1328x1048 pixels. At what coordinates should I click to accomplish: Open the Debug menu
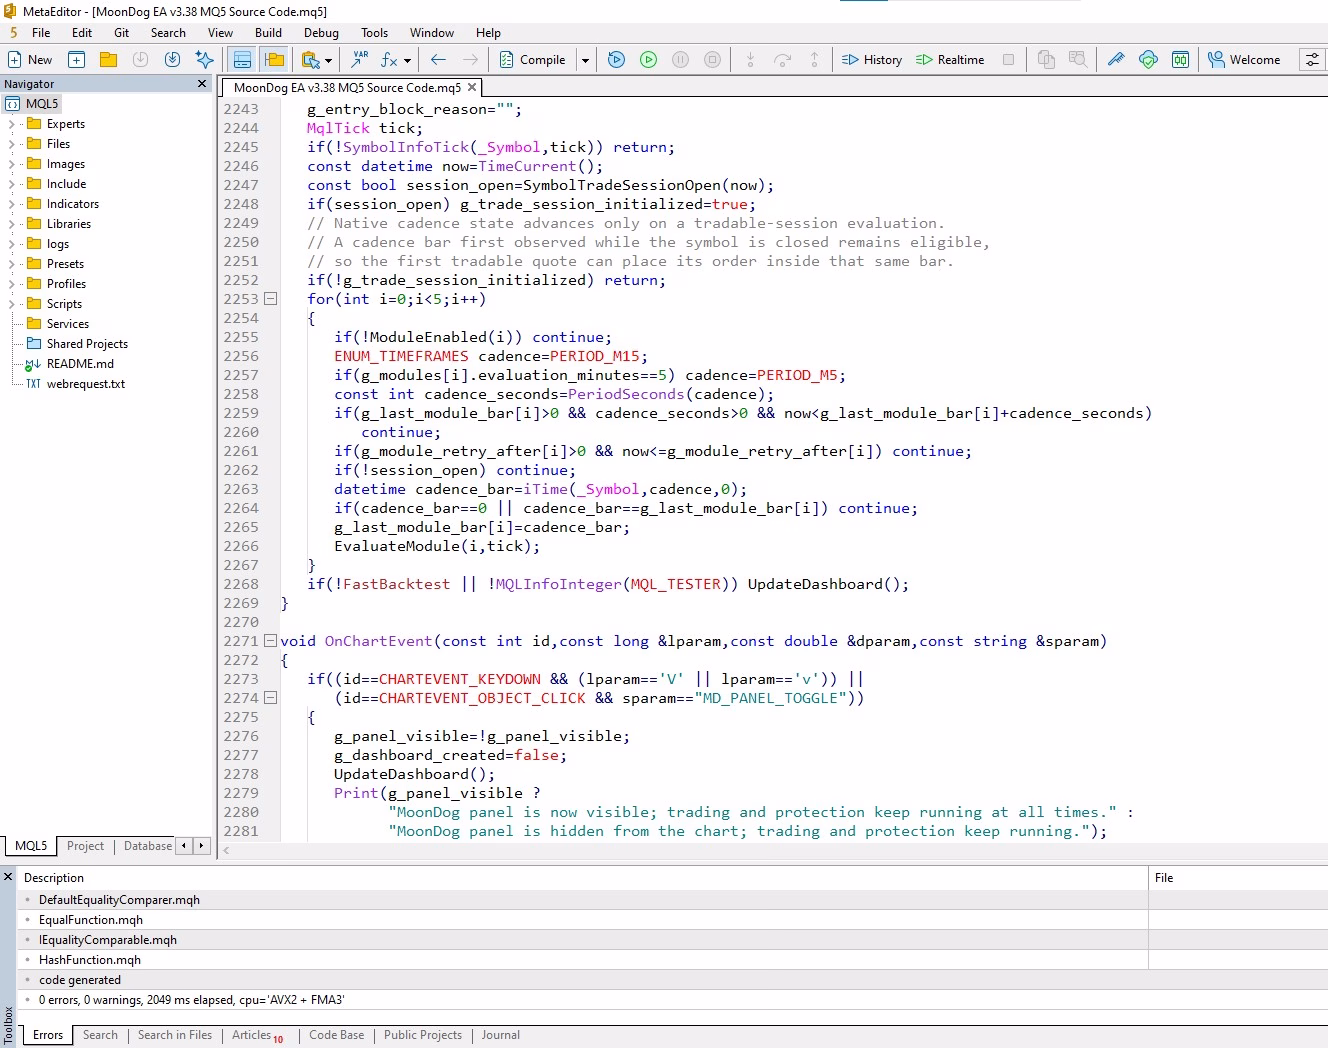click(322, 33)
